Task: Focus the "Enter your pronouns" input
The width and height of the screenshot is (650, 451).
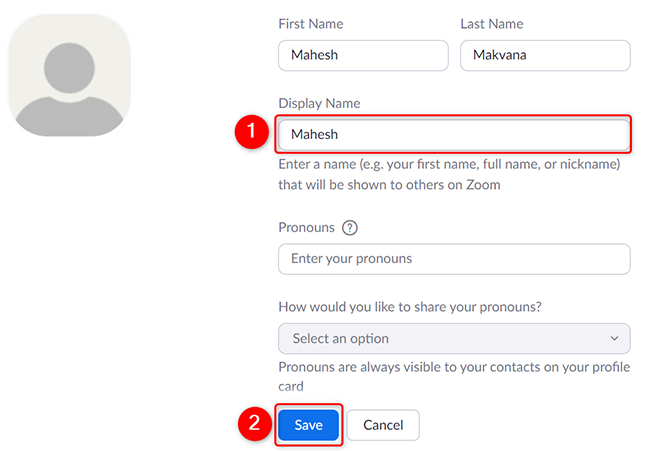Action: click(454, 259)
